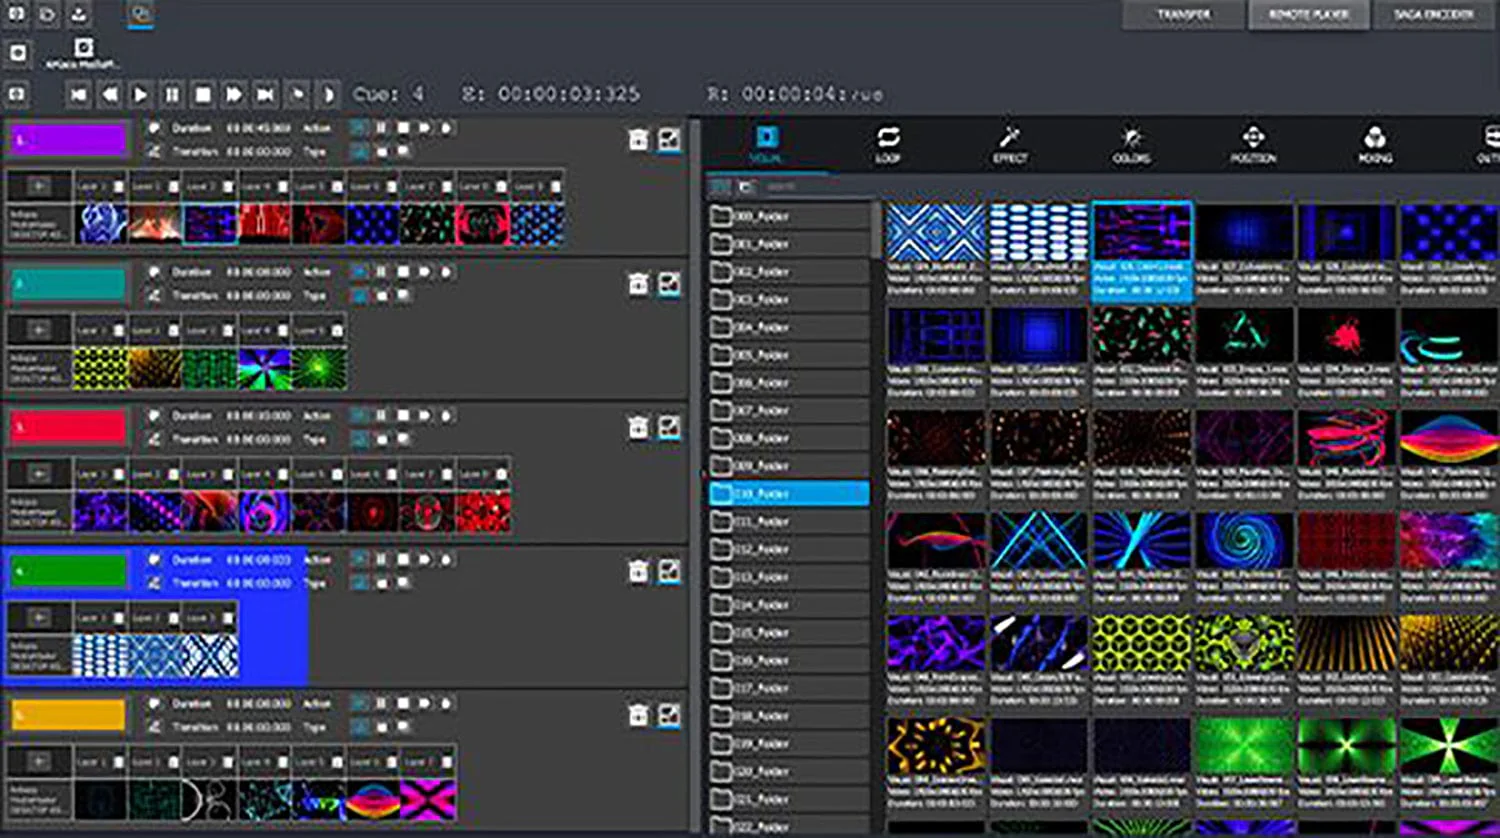Delete the yellow cue 5 with its trash icon
This screenshot has width=1500, height=838.
click(x=638, y=715)
